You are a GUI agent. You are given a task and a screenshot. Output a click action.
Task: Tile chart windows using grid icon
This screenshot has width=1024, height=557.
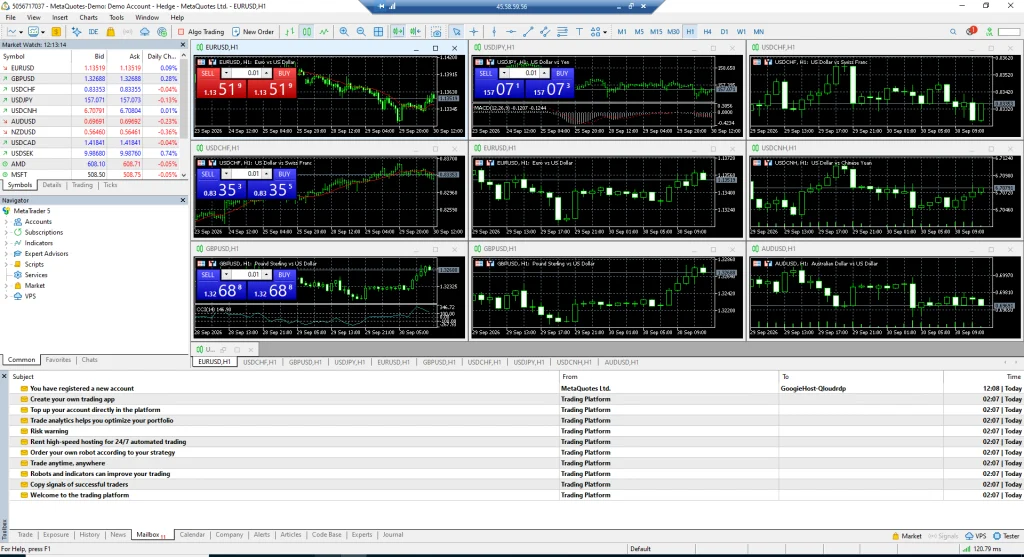click(x=378, y=31)
